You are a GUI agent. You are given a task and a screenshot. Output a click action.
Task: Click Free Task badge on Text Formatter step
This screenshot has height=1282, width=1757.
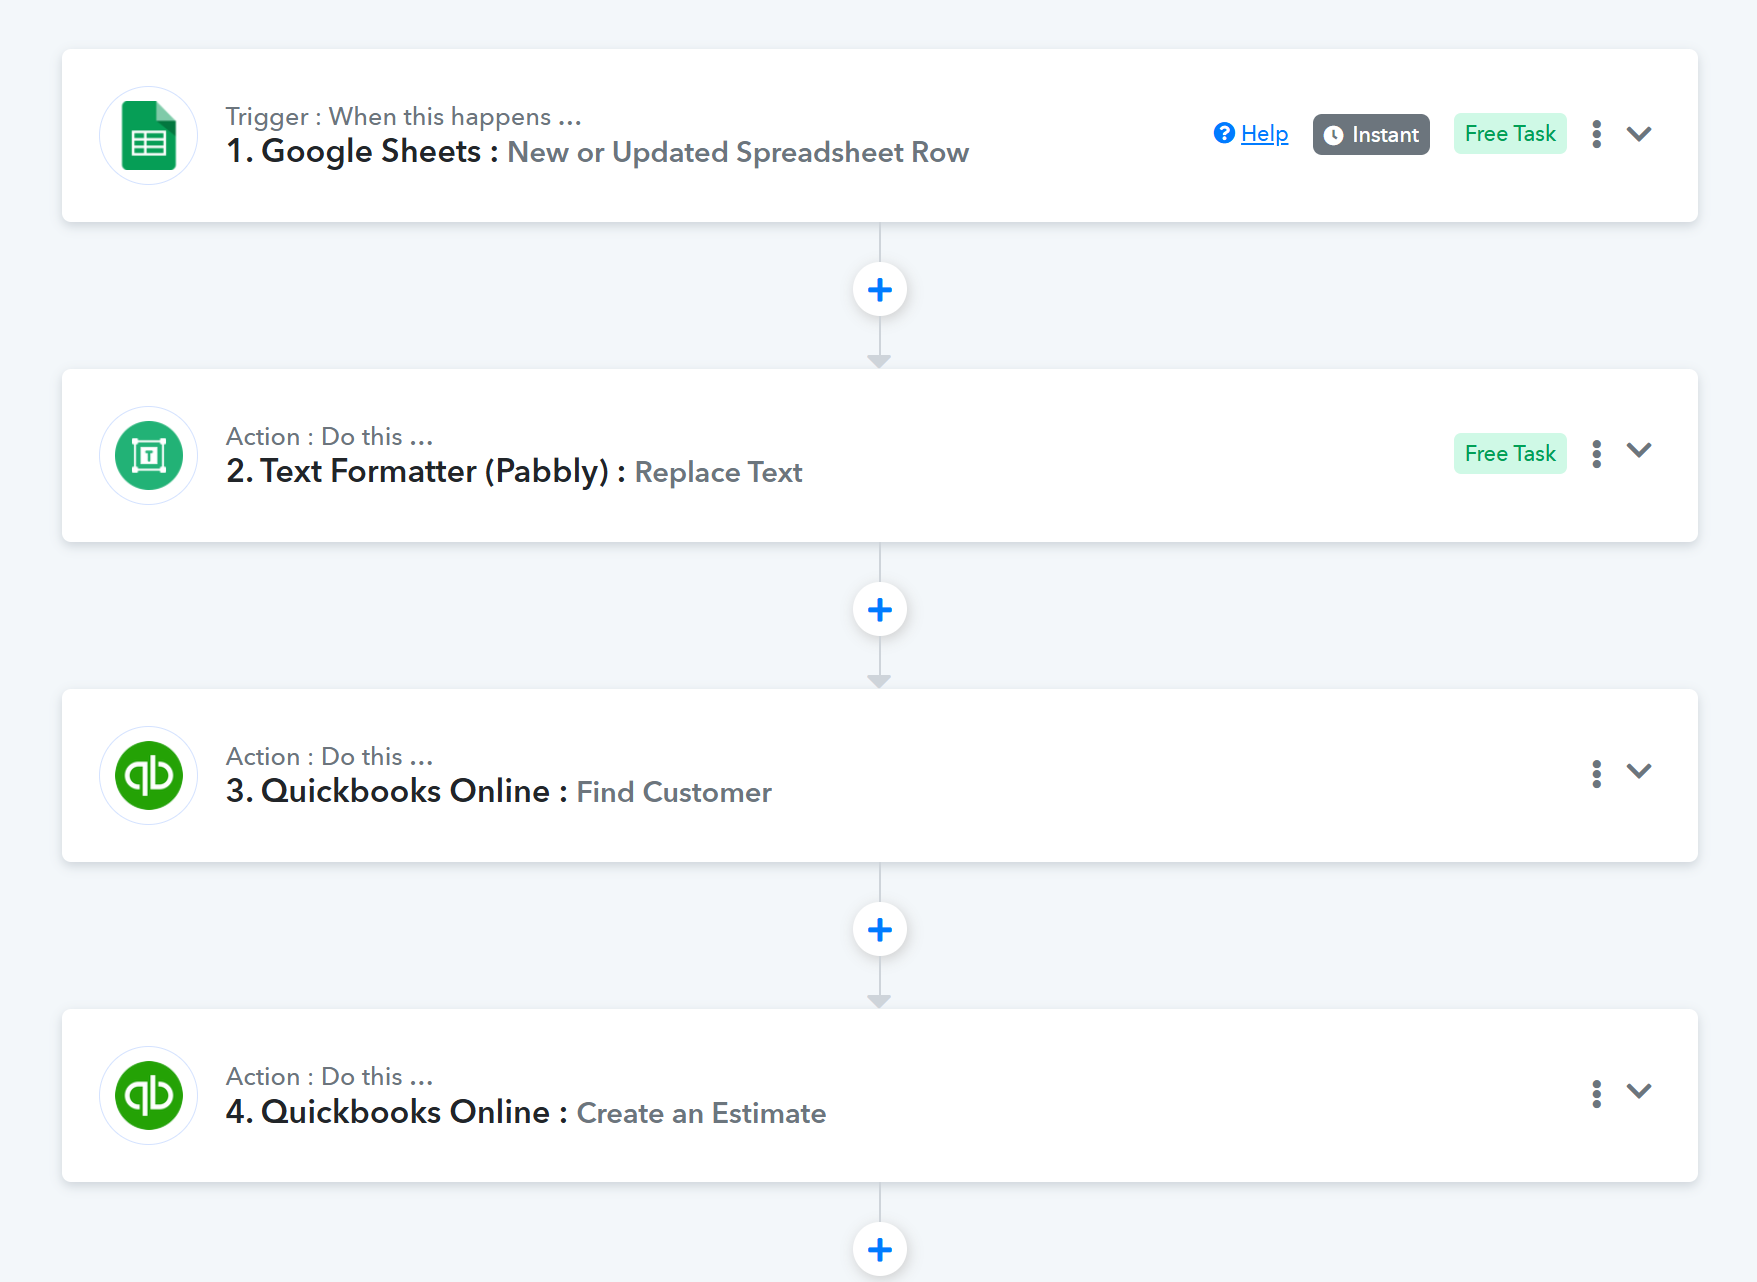point(1510,454)
